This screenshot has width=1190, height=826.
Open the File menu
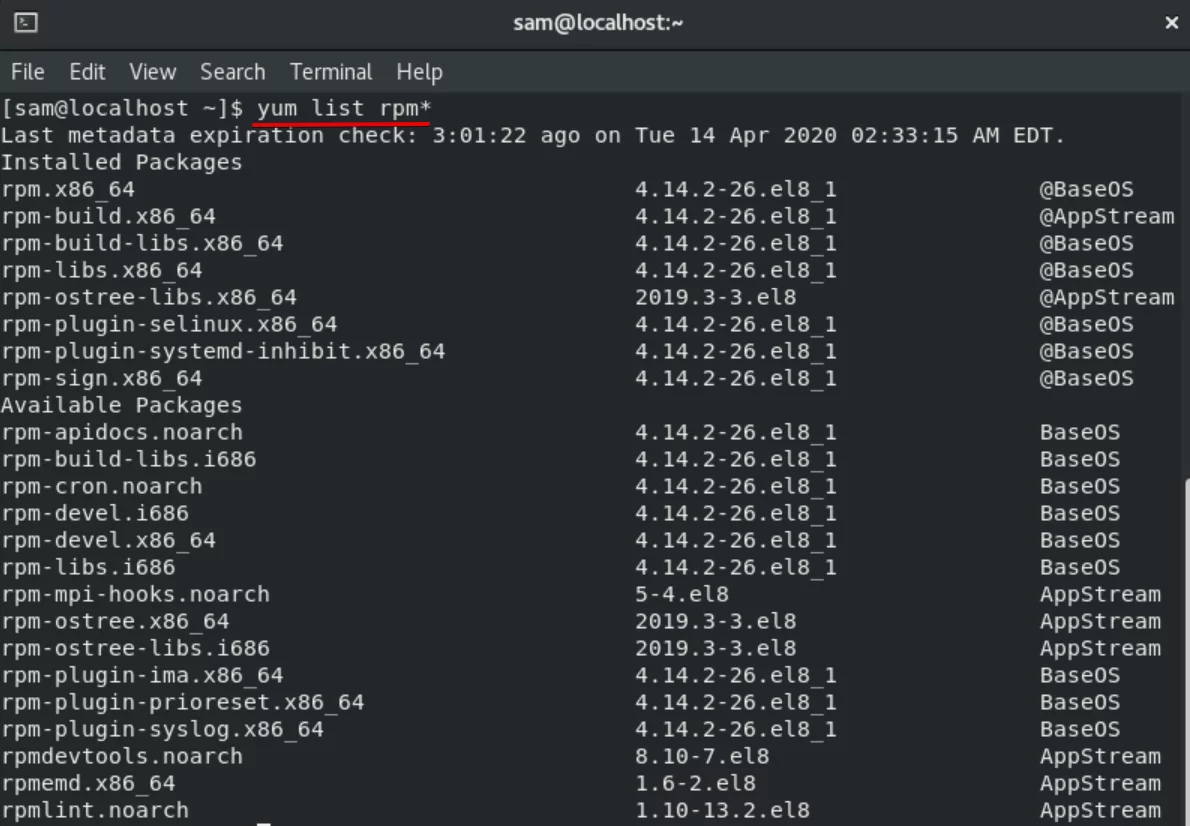tap(27, 72)
